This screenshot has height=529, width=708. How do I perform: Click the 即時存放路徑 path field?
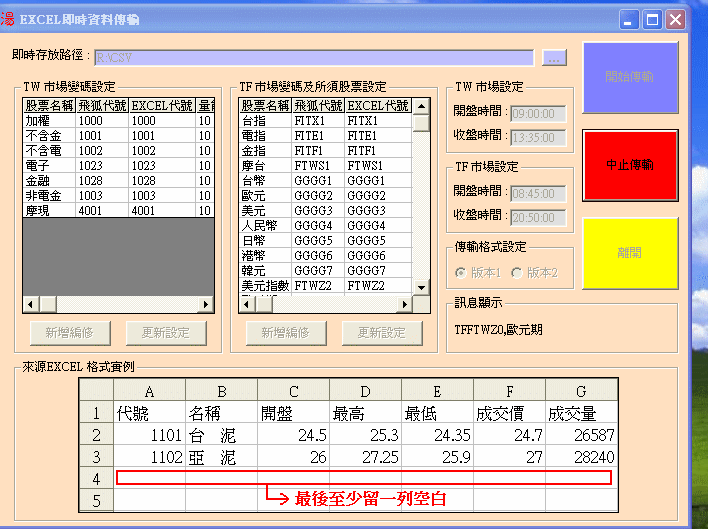[x=314, y=58]
